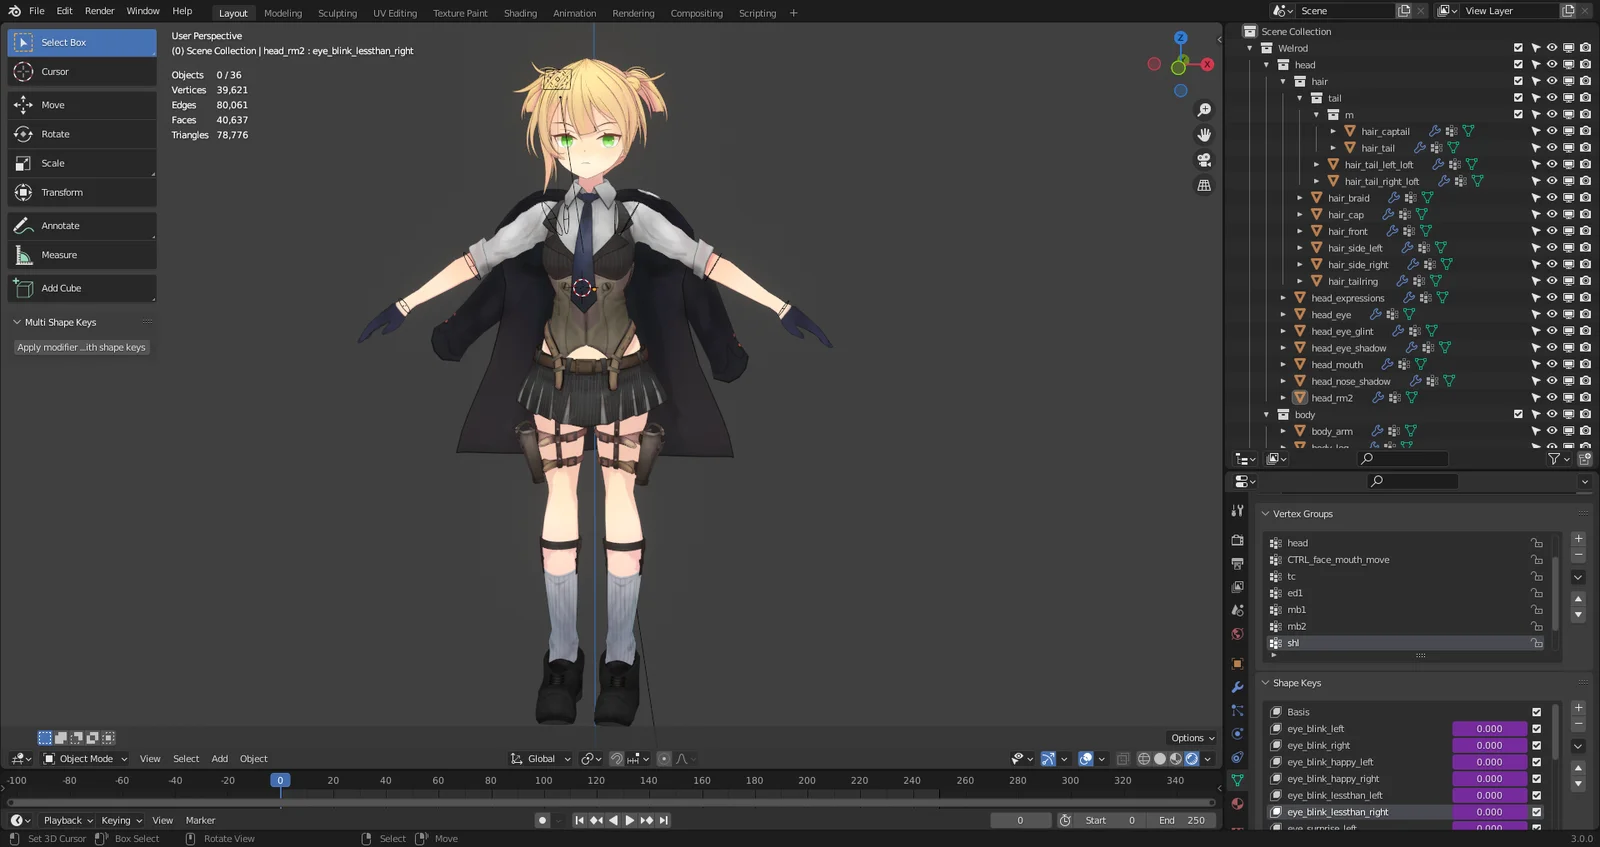Image resolution: width=1600 pixels, height=847 pixels.
Task: Open the Particles properties tab icon
Action: tap(1237, 711)
